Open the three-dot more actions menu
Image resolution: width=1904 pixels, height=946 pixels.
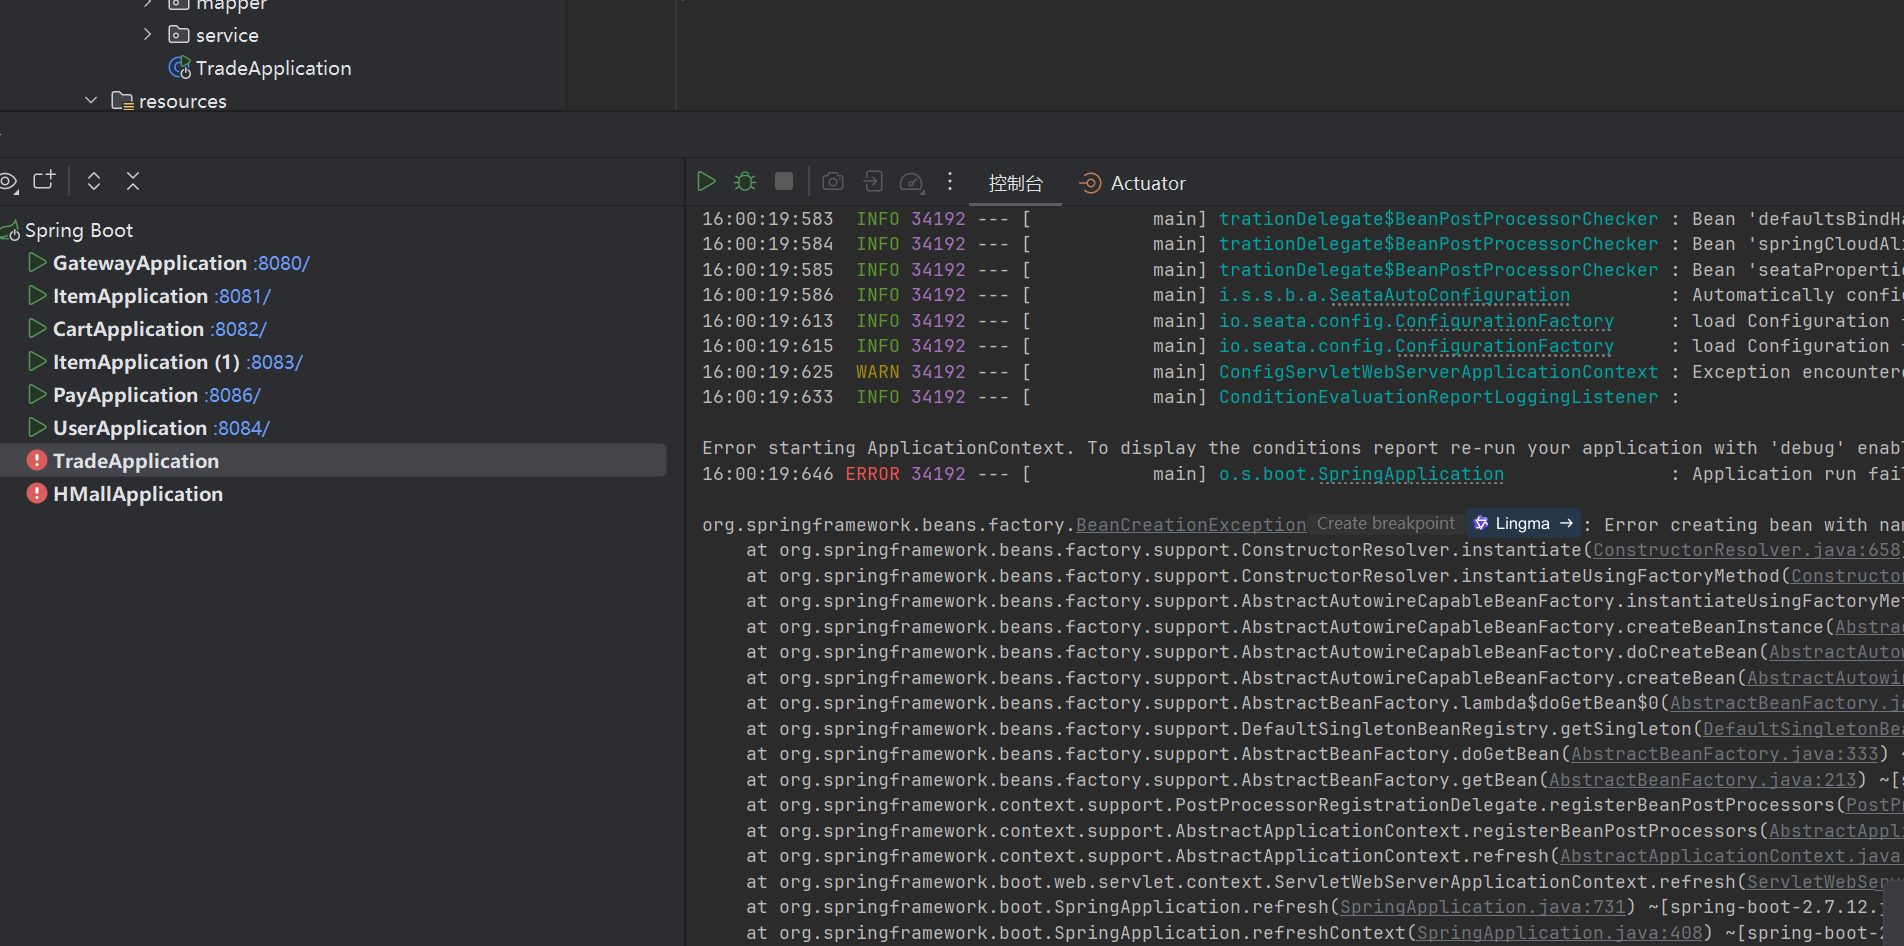click(950, 181)
